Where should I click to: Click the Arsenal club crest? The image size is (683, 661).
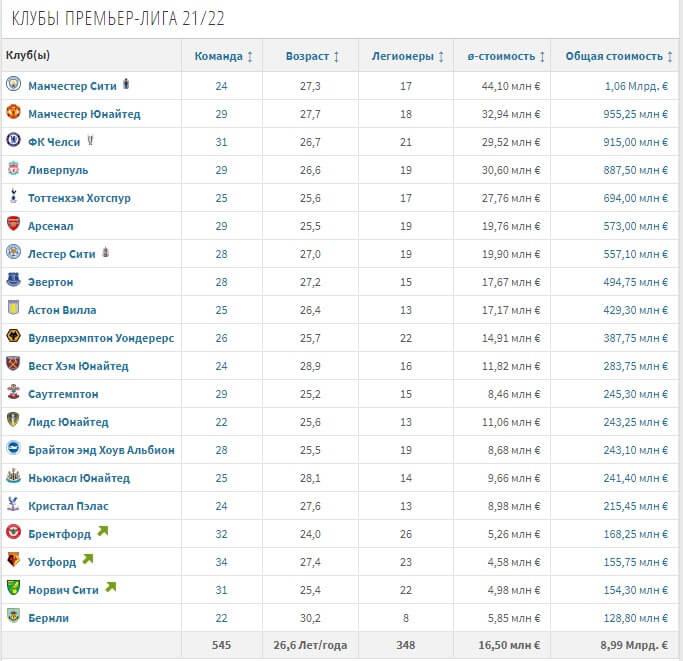(14, 224)
